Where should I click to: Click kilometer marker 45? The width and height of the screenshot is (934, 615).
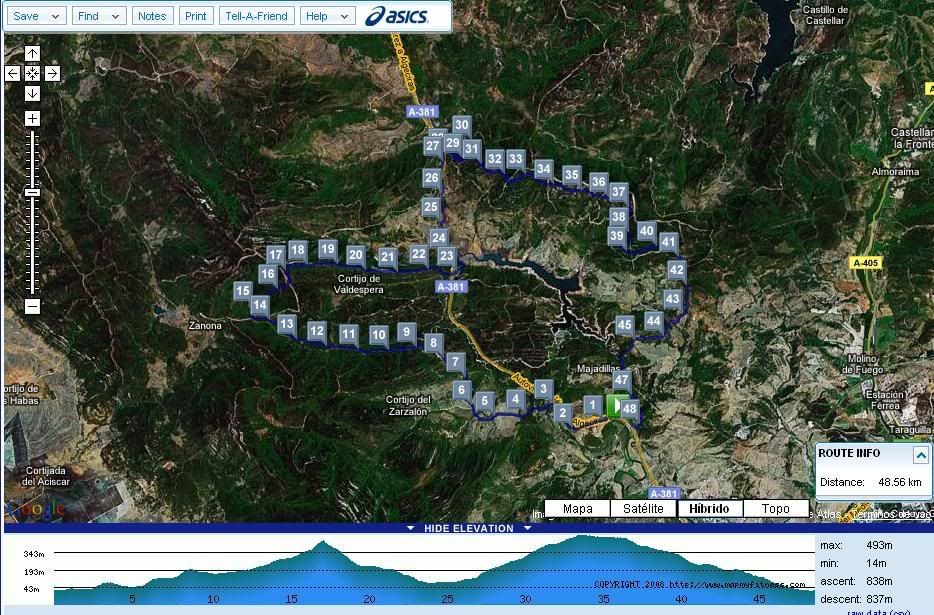[624, 325]
